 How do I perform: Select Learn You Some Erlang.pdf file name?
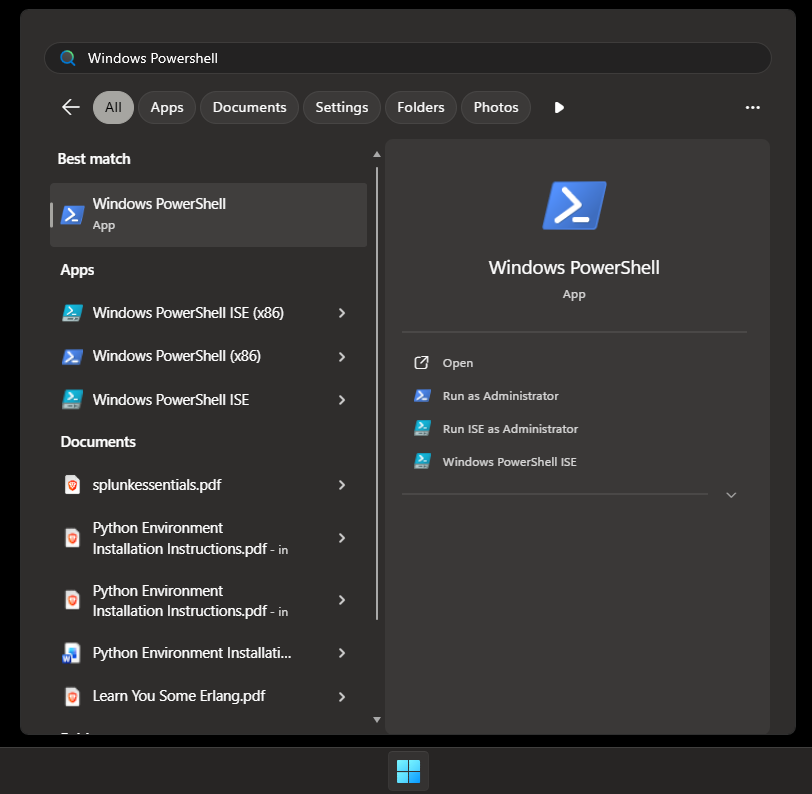[179, 696]
